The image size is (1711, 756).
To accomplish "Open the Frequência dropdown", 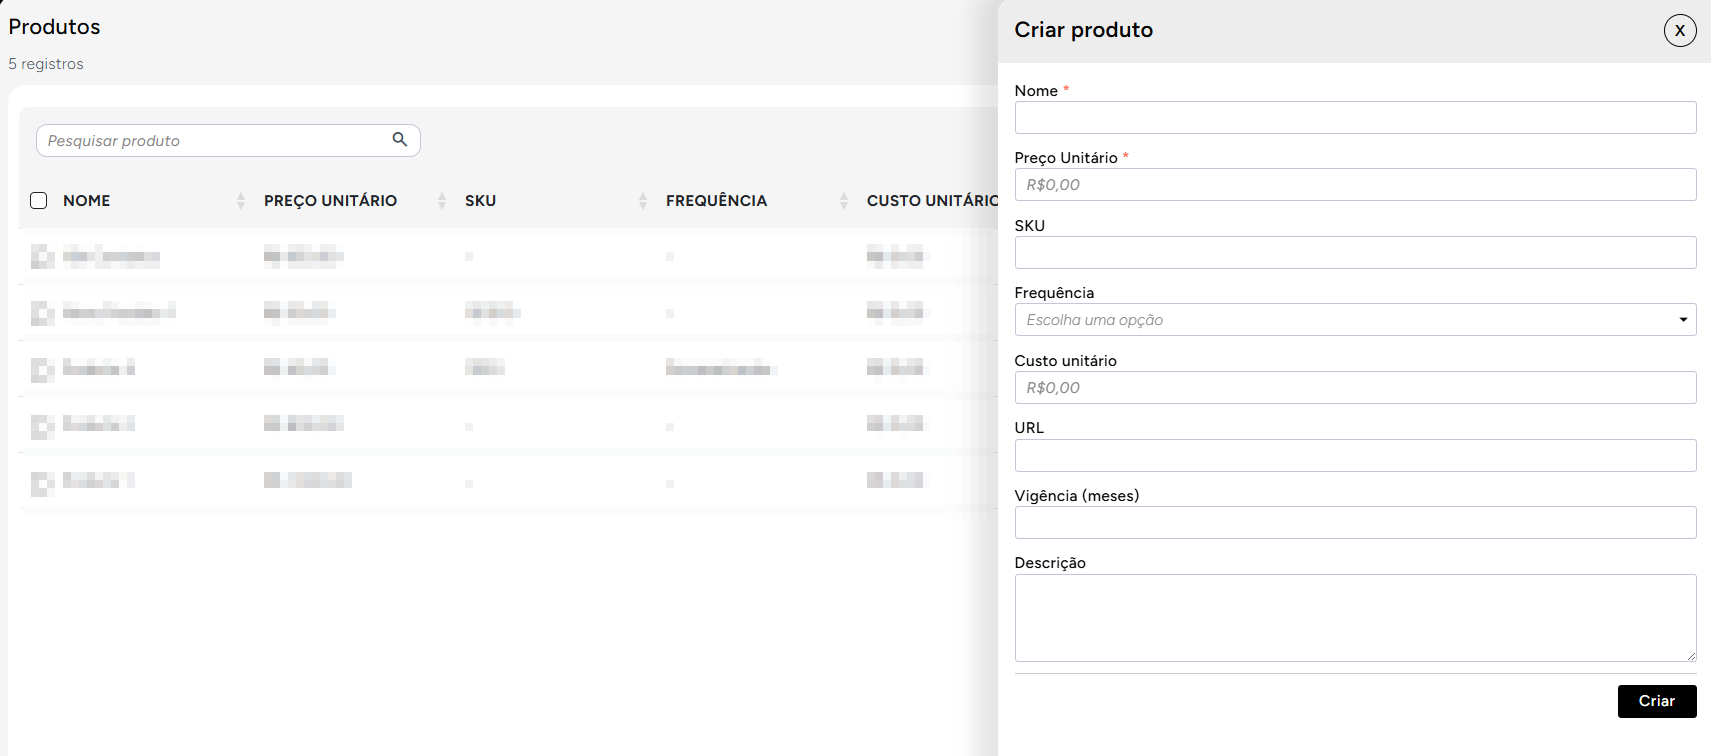I will (x=1340, y=320).
